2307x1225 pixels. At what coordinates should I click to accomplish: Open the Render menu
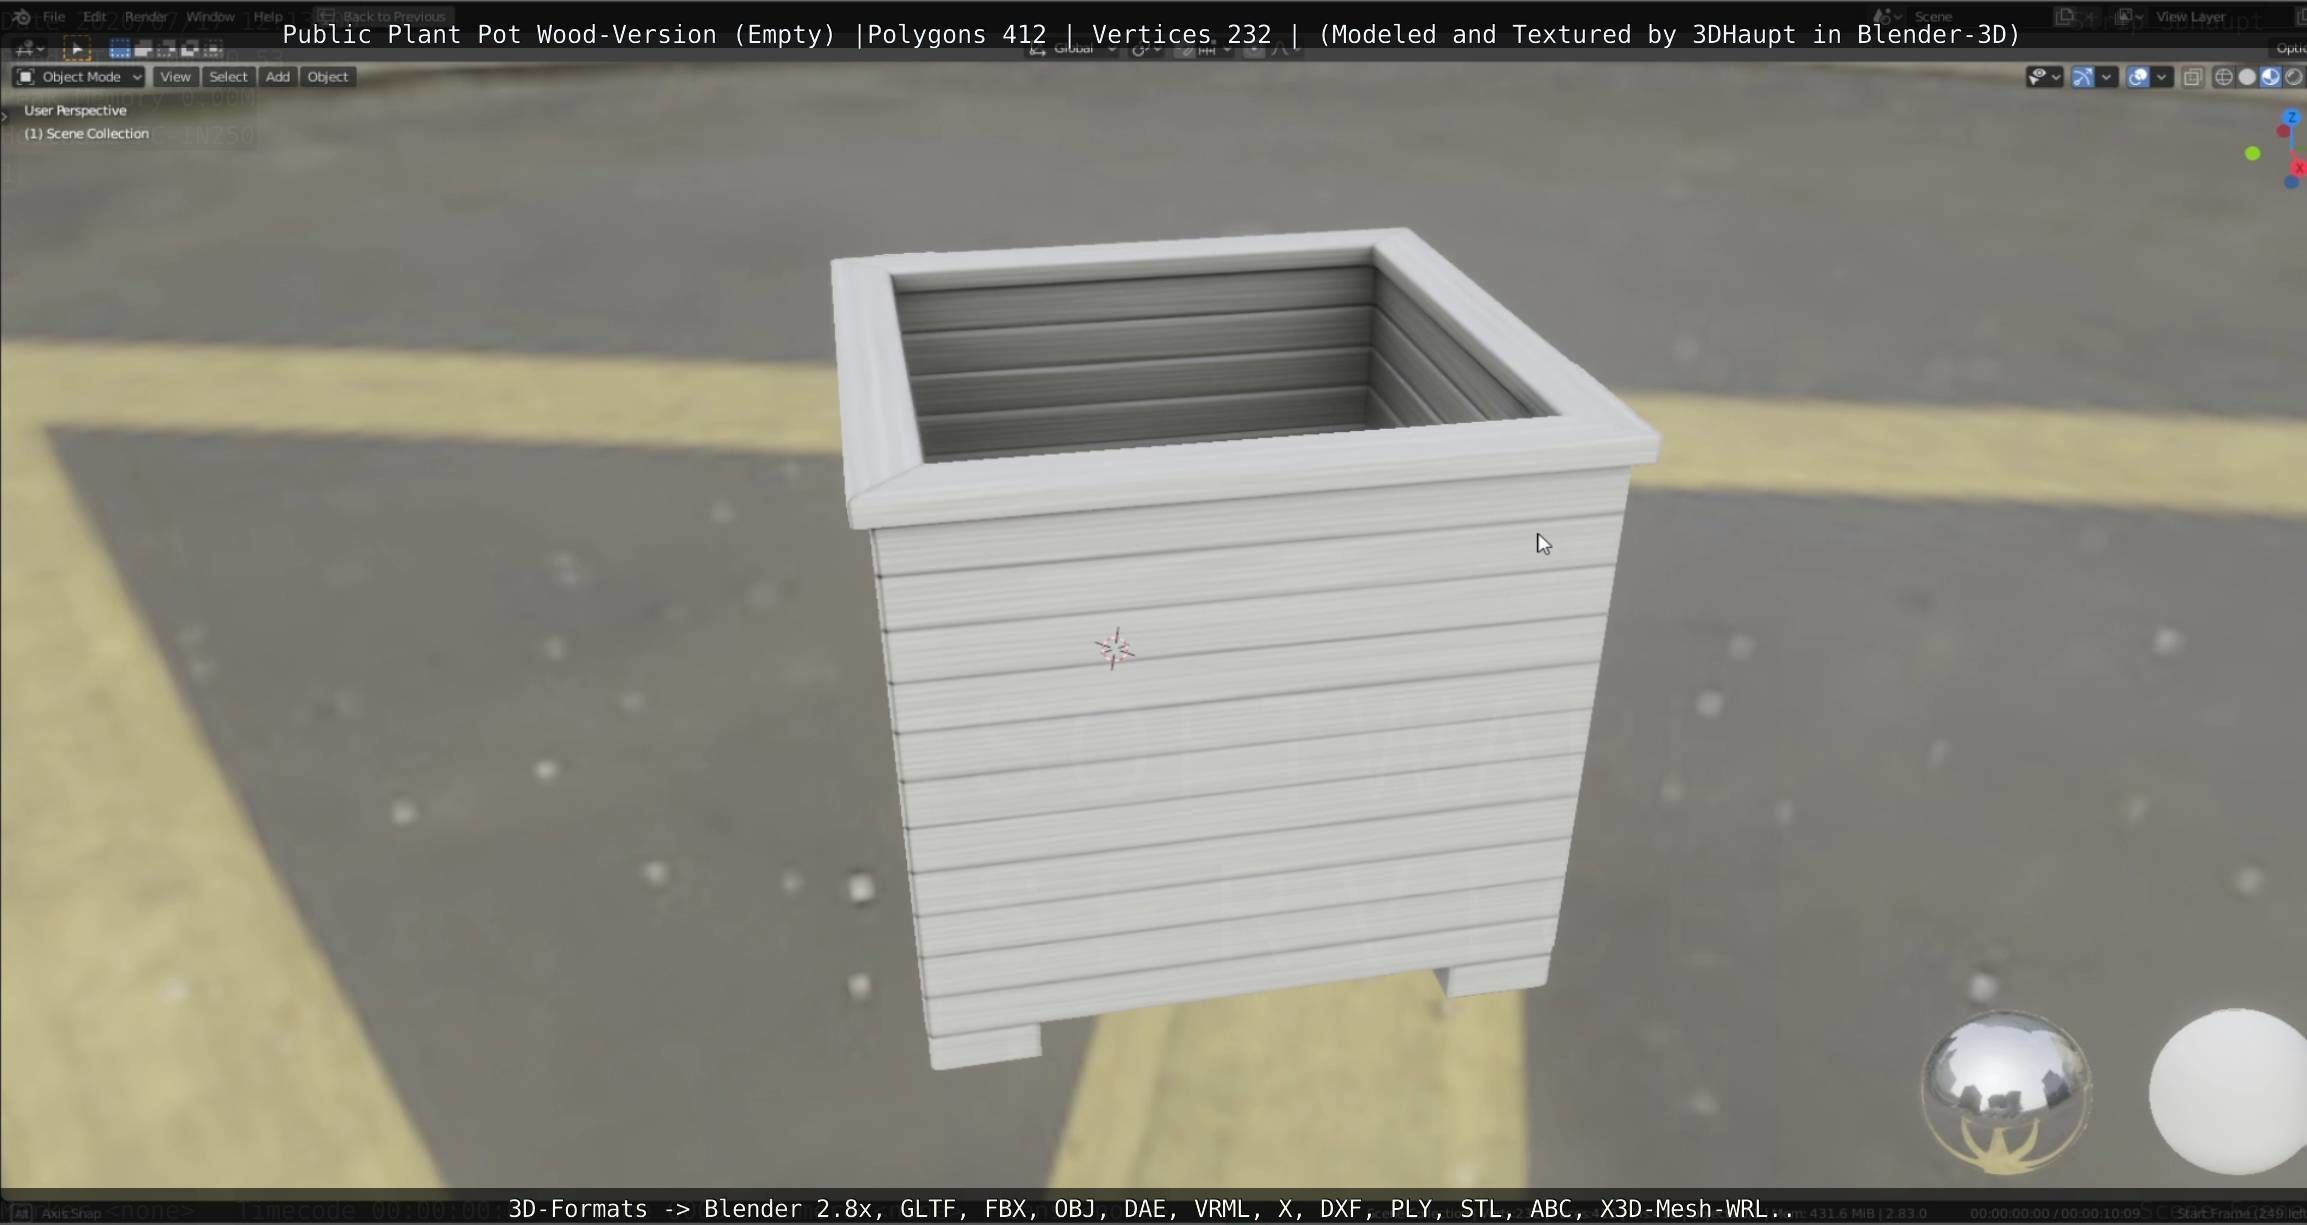(146, 16)
